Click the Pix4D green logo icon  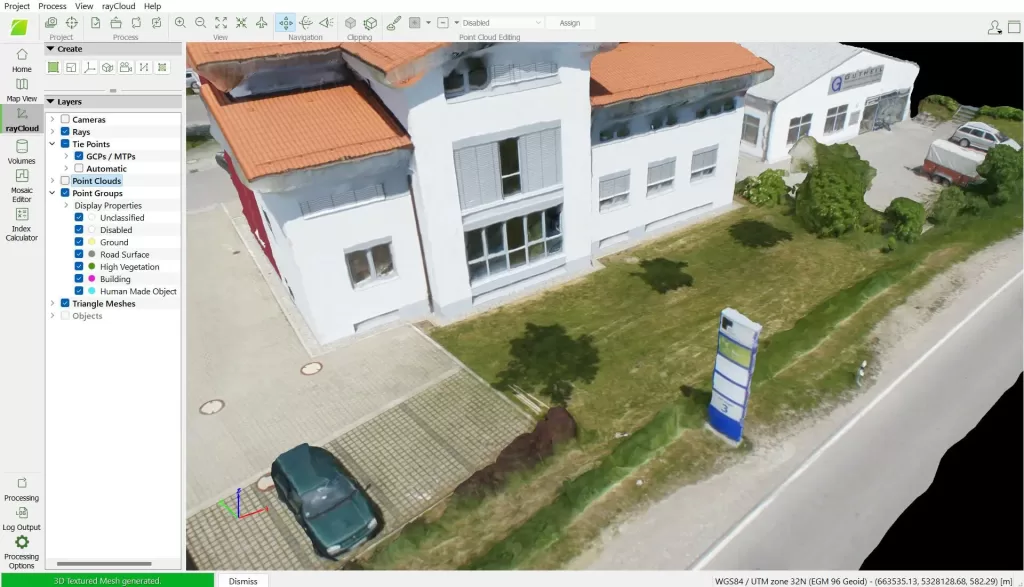pyautogui.click(x=20, y=27)
